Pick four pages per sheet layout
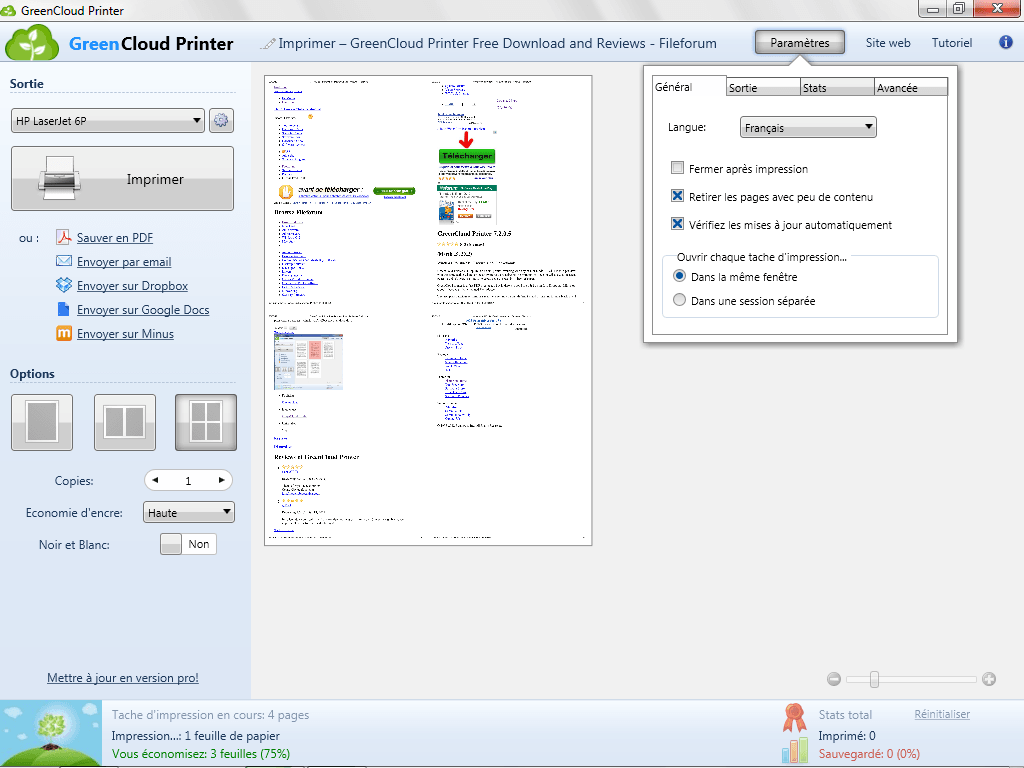The width and height of the screenshot is (1024, 768). [x=206, y=423]
